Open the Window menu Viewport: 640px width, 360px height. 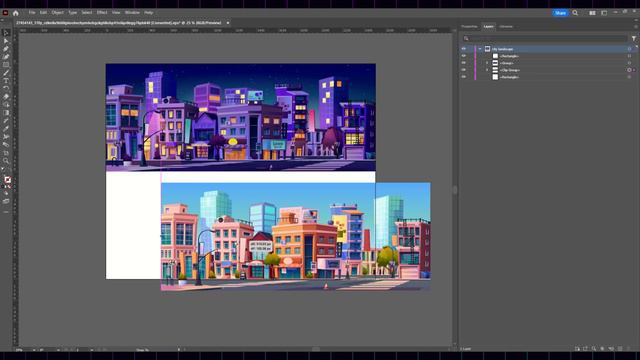coord(132,13)
